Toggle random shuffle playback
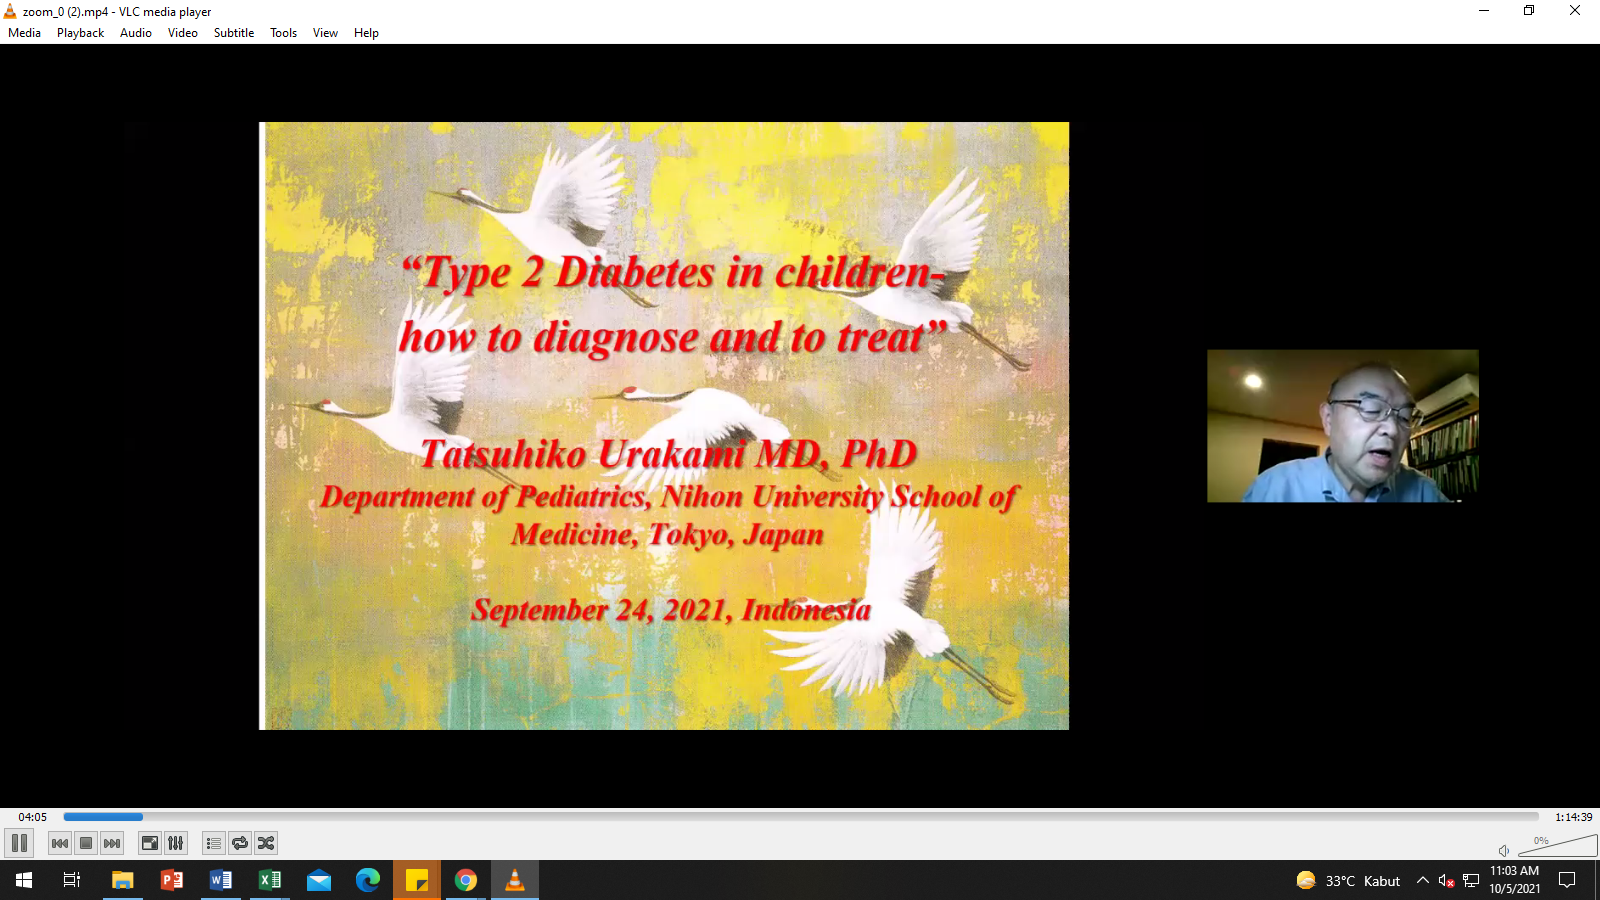This screenshot has width=1600, height=900. [x=266, y=843]
